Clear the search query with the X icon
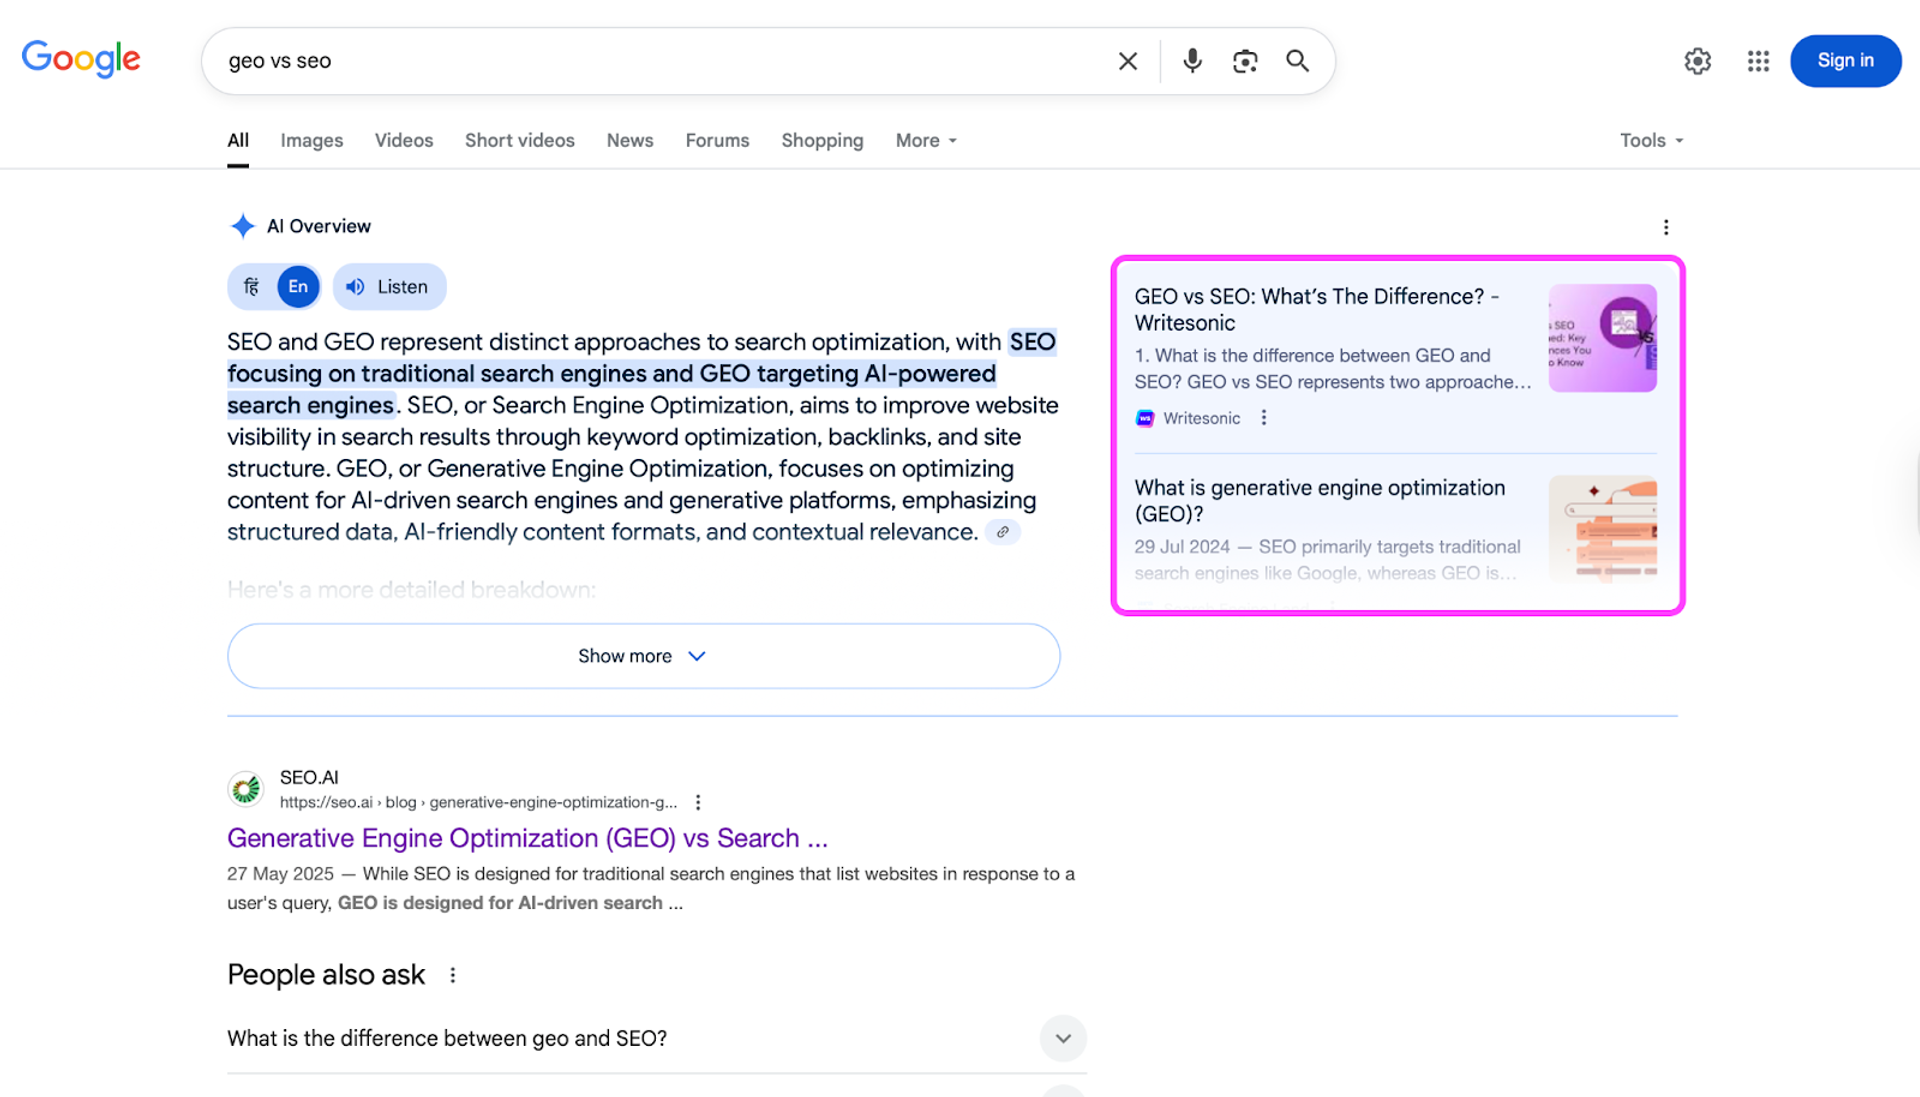1920x1097 pixels. (1128, 61)
